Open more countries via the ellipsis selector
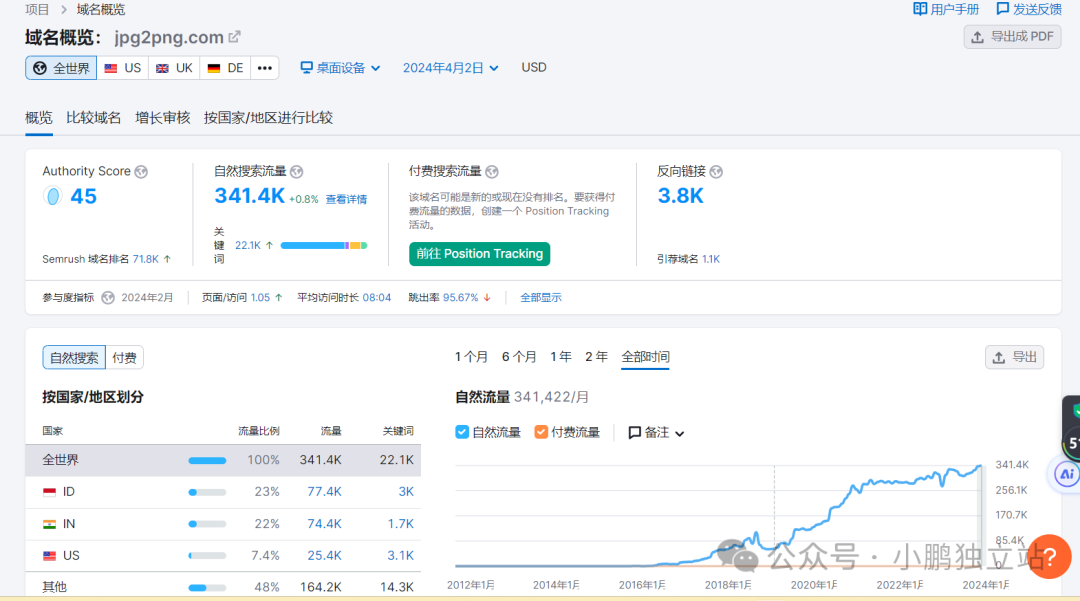Image resolution: width=1080 pixels, height=601 pixels. point(264,68)
